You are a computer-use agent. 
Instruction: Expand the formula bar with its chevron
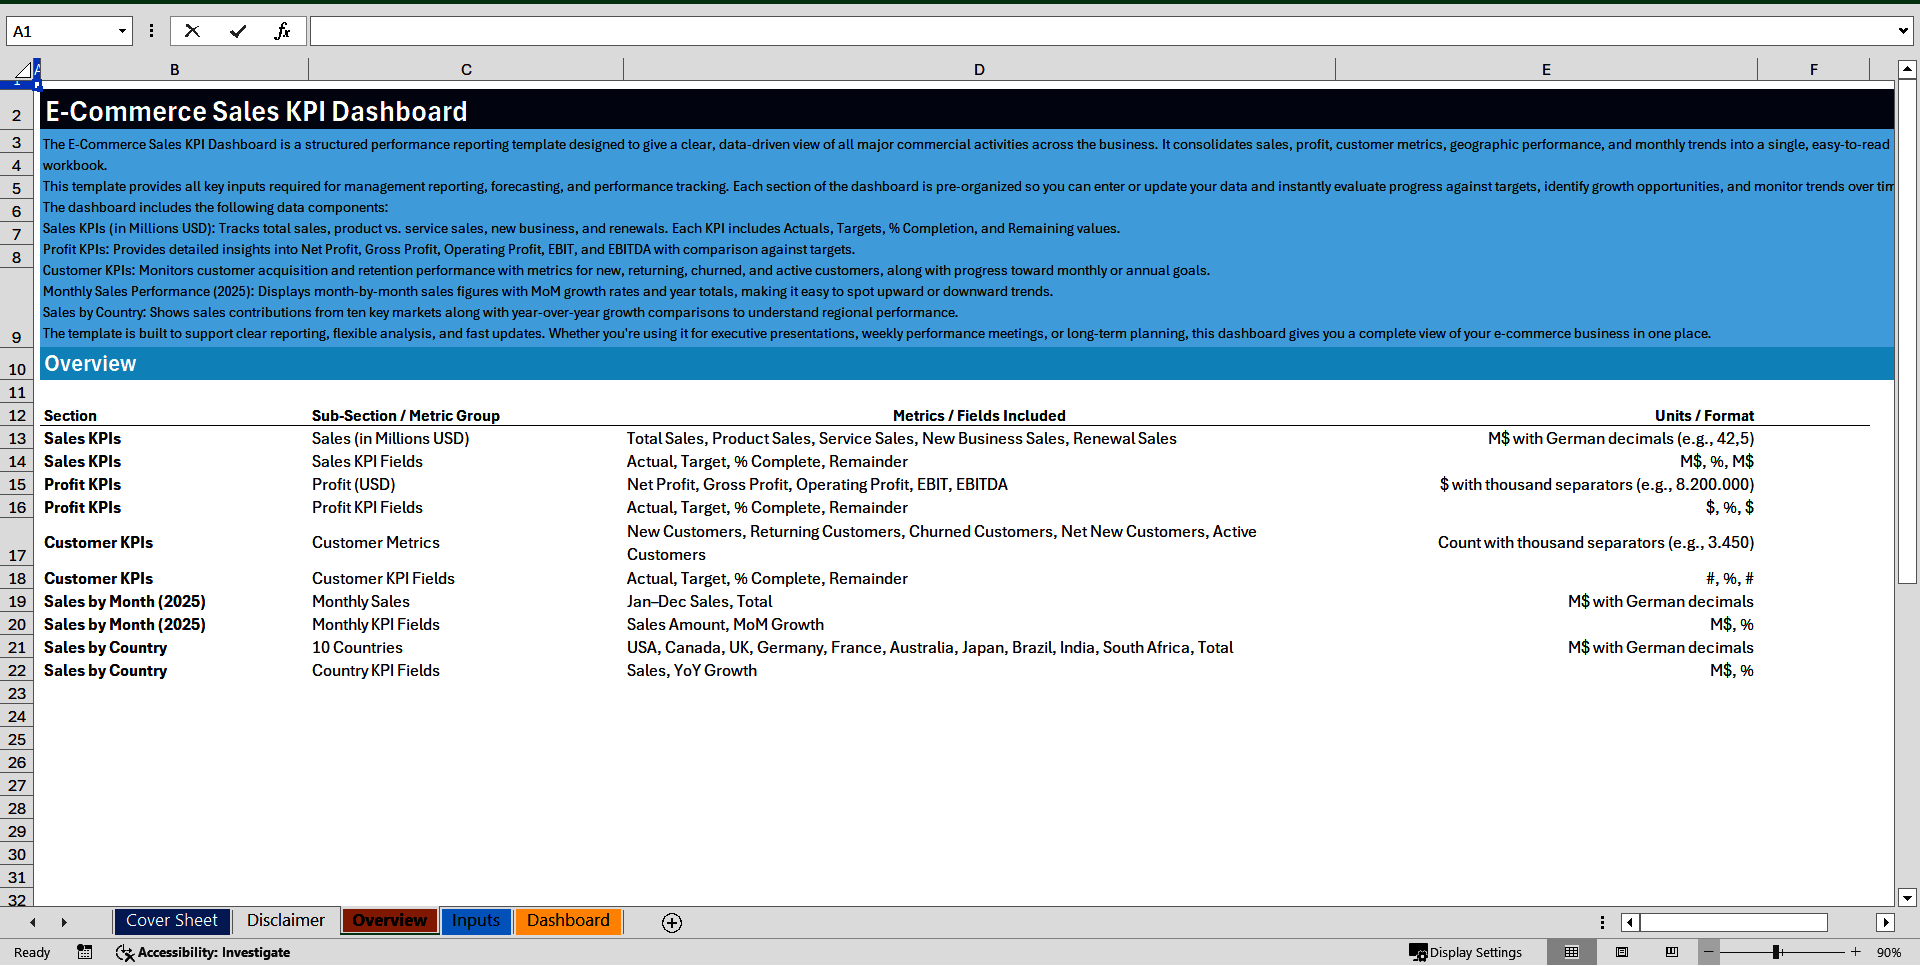click(1902, 31)
